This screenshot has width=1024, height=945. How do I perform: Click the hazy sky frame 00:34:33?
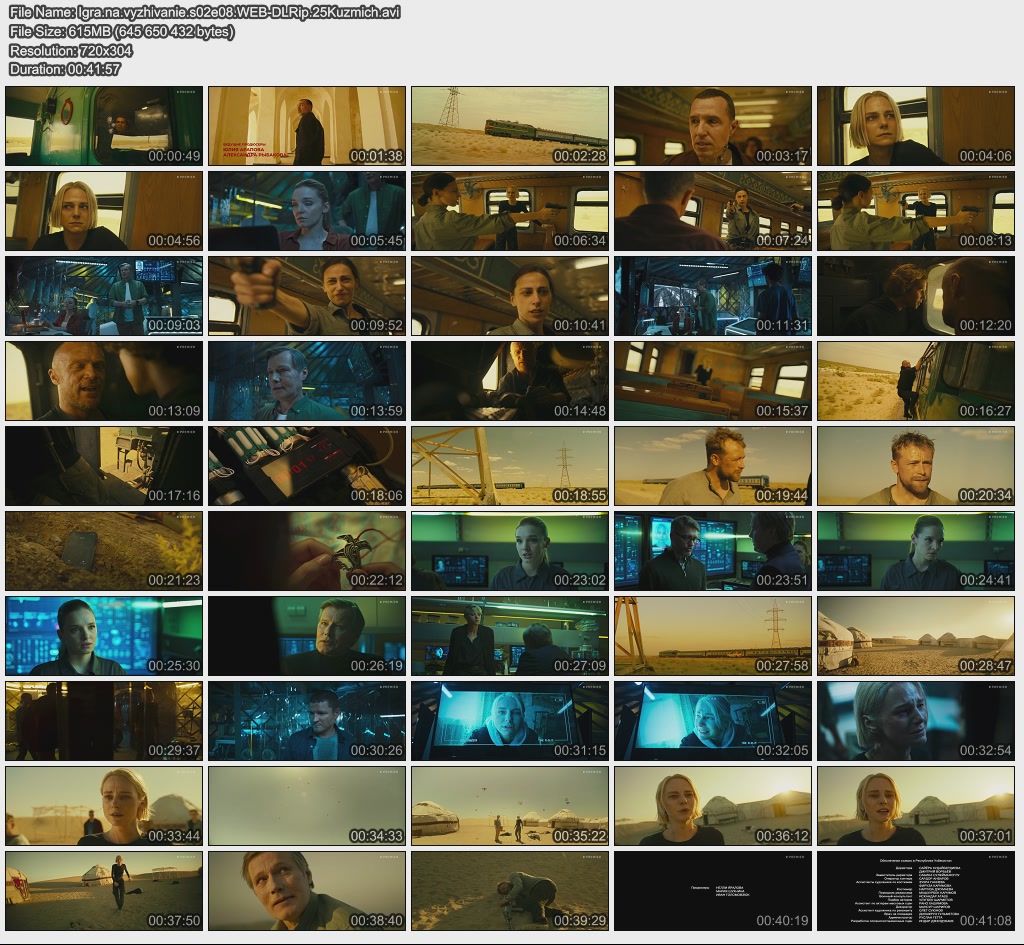pos(307,806)
